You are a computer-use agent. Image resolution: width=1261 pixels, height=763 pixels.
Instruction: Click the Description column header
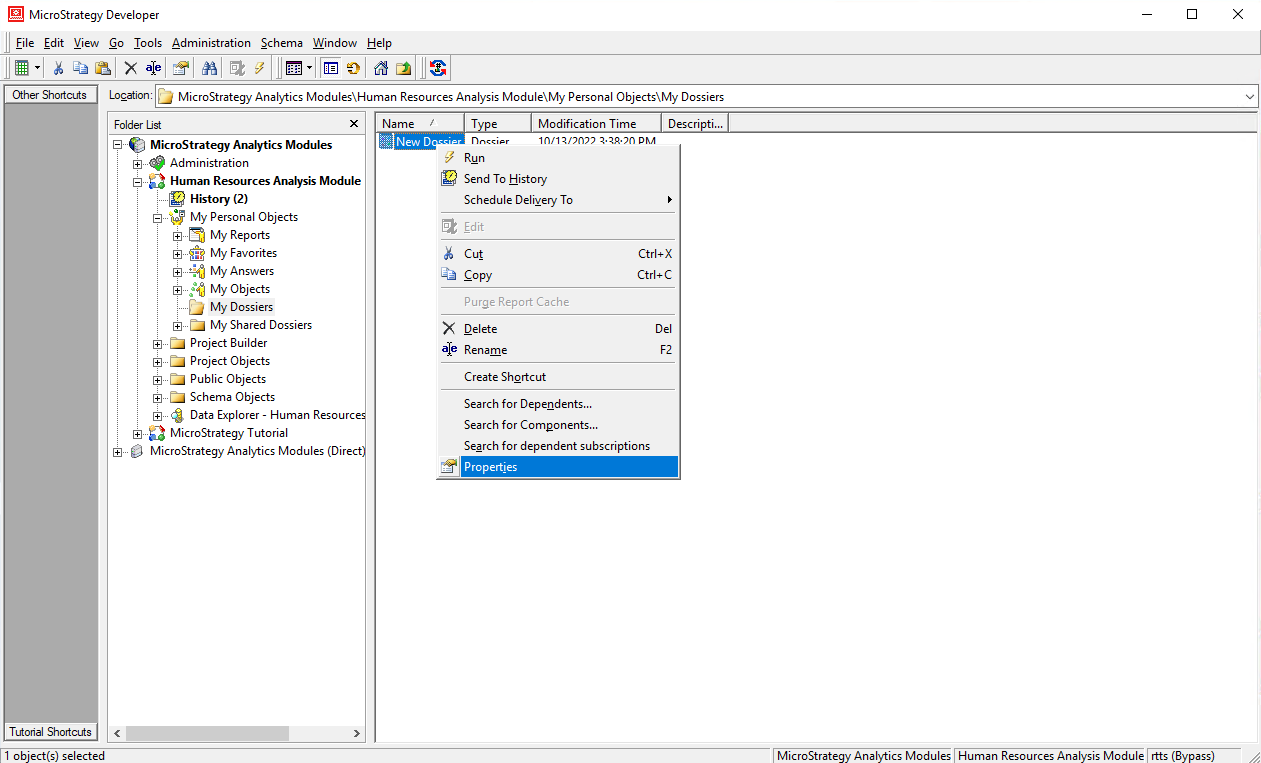pos(695,123)
